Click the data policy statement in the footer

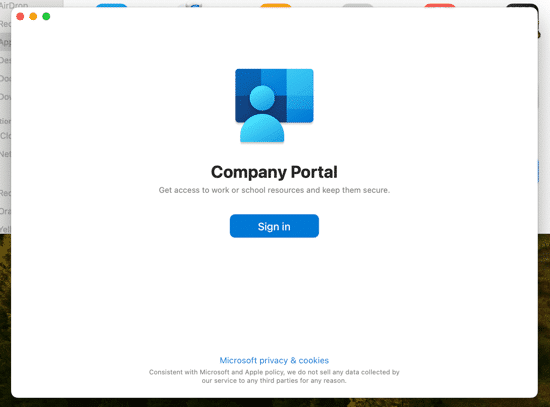[274, 376]
